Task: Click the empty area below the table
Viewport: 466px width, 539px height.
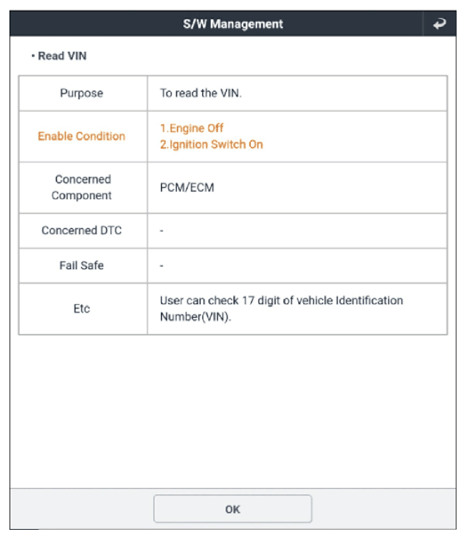Action: pos(233,411)
